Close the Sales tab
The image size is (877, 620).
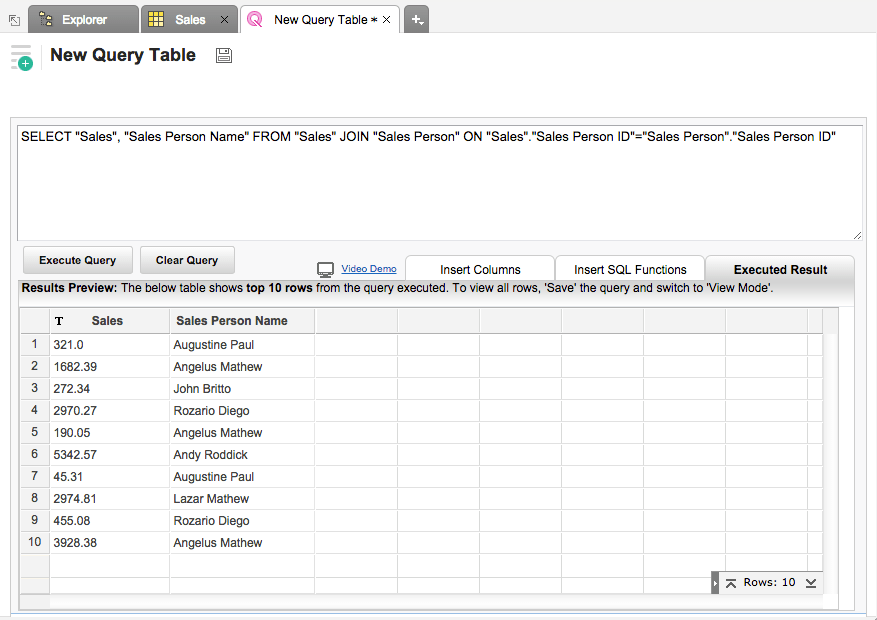[223, 18]
